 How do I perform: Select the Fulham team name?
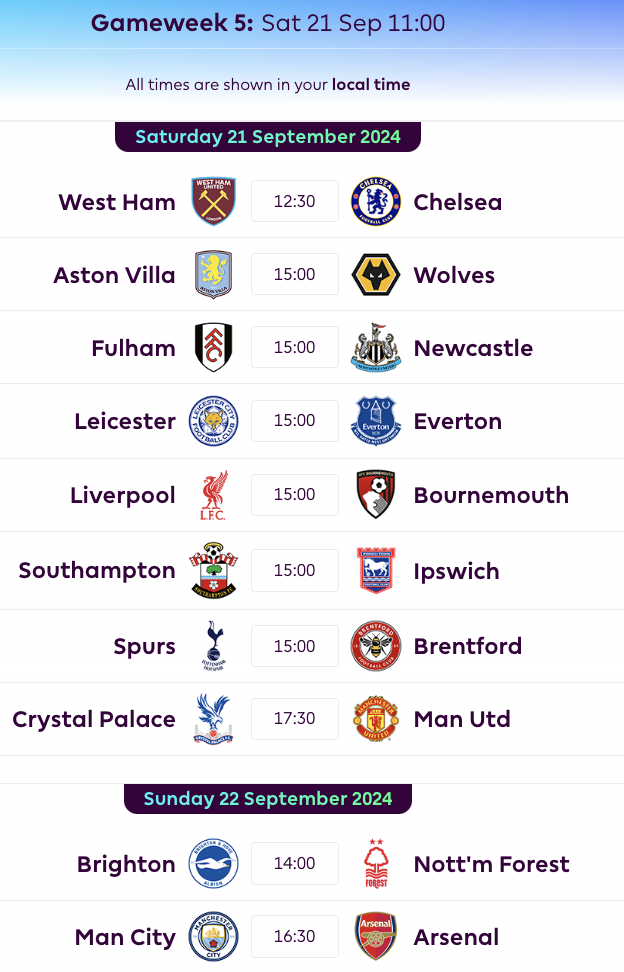133,347
